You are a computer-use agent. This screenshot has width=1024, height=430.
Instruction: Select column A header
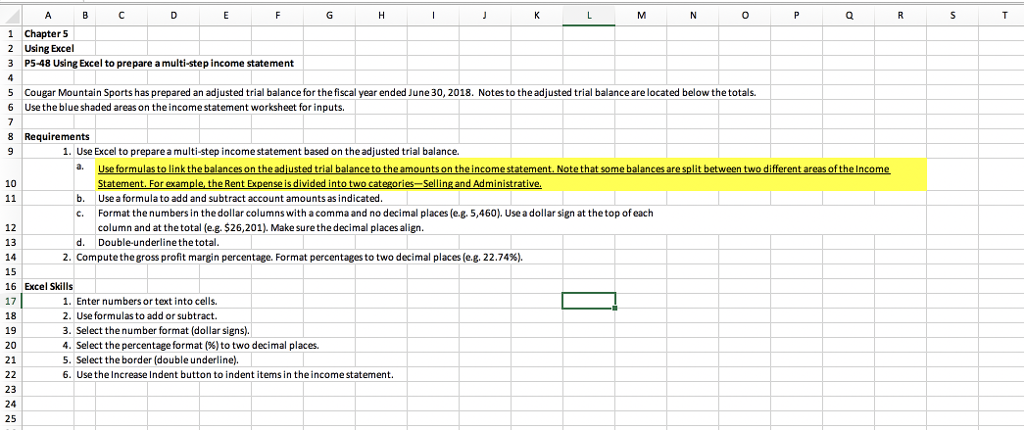tap(48, 18)
